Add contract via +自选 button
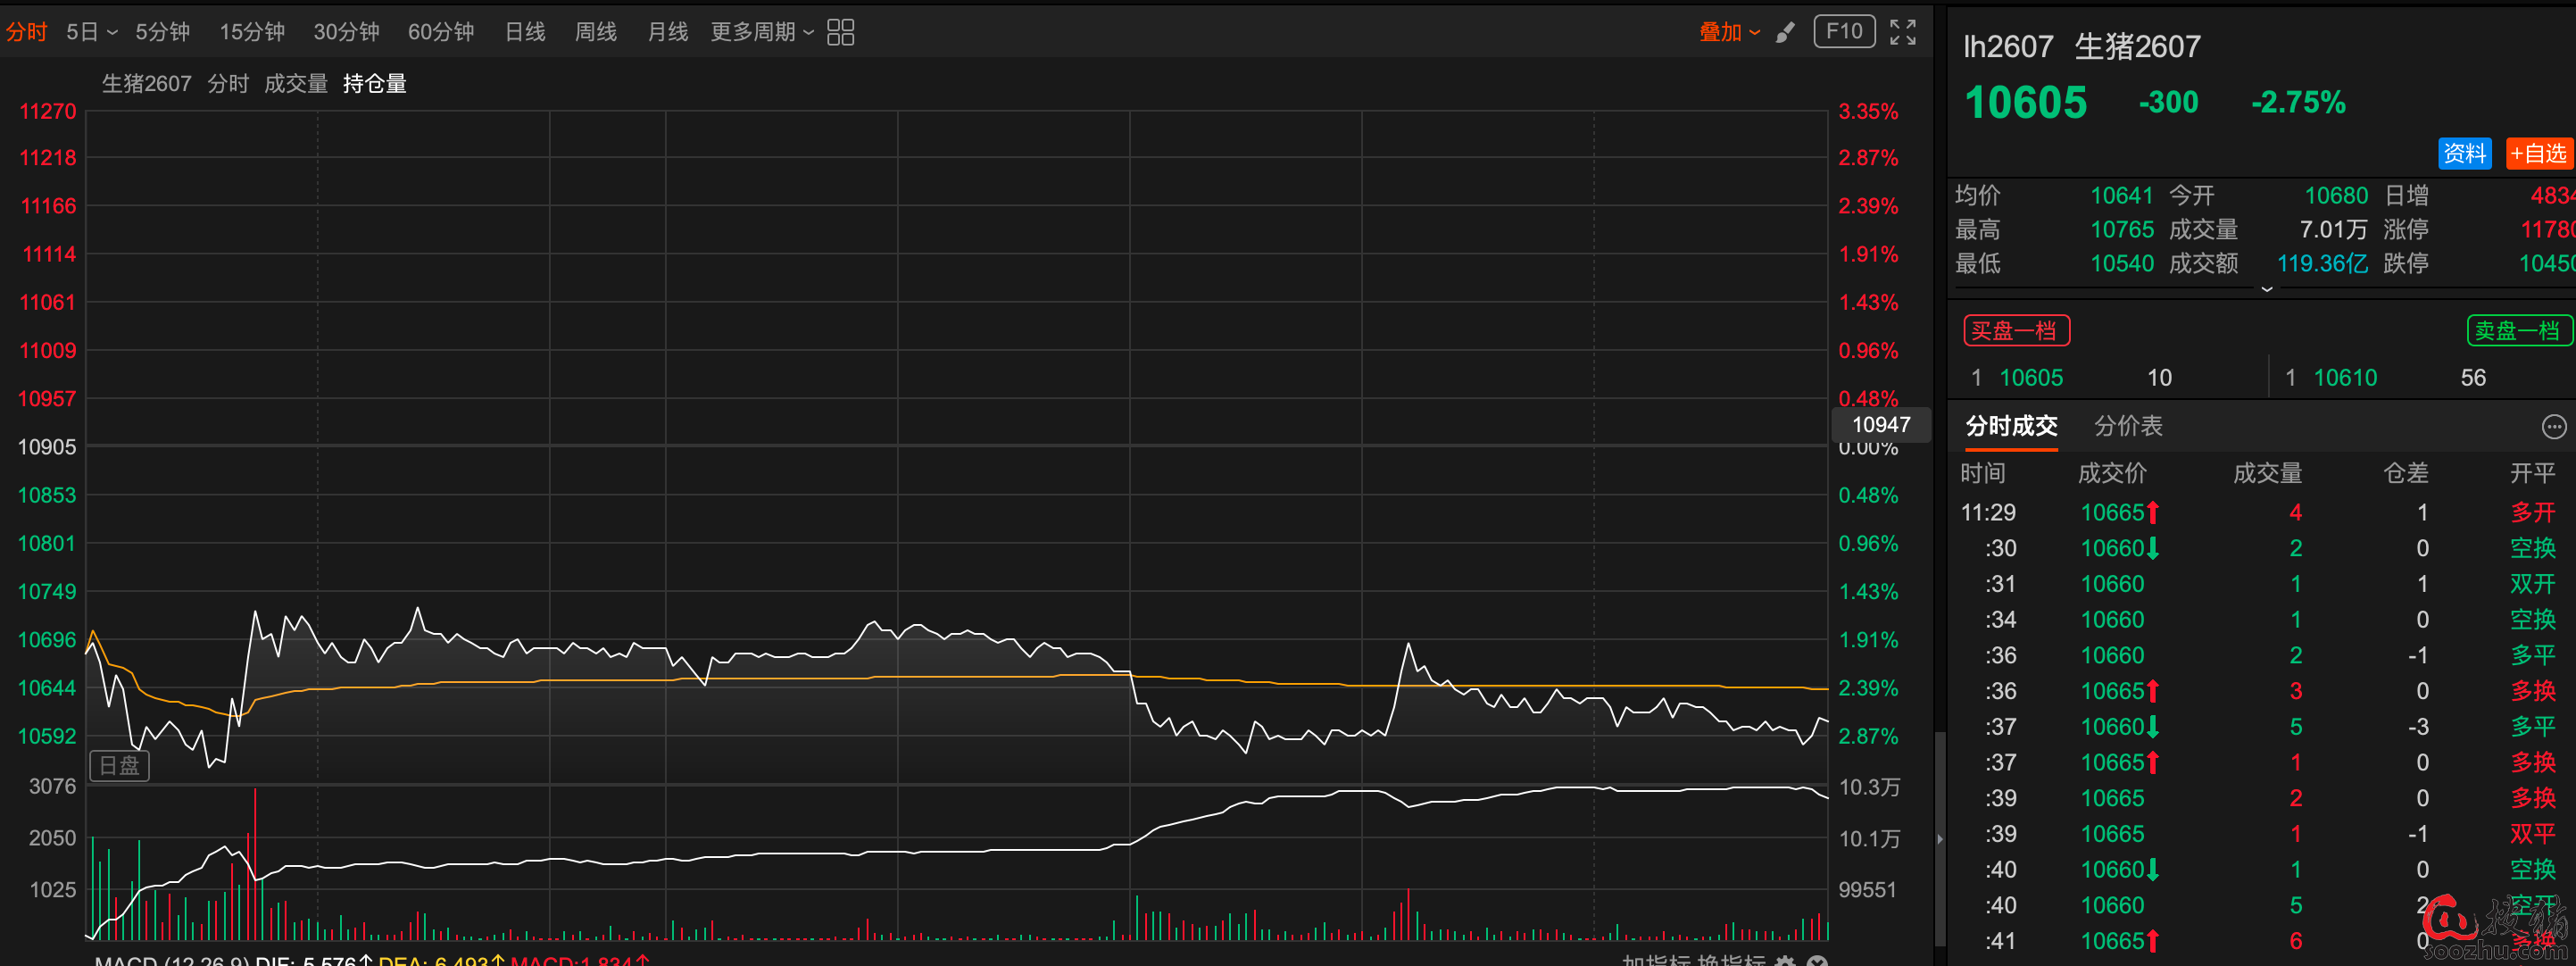2576x966 pixels. [x=2539, y=153]
